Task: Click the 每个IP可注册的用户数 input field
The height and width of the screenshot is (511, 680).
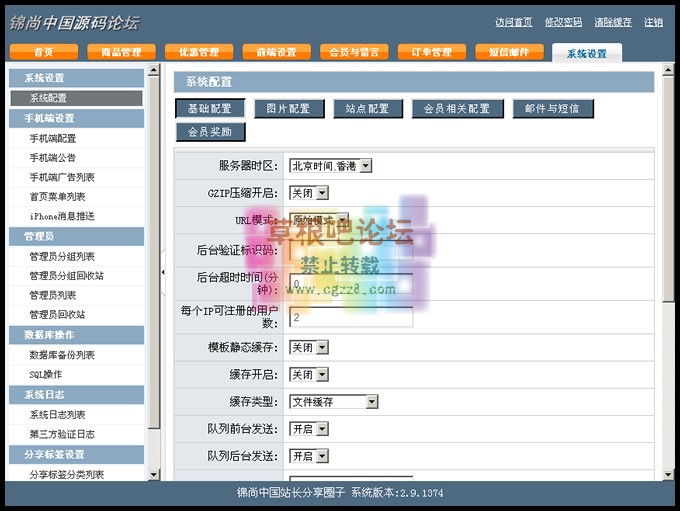Action: tap(351, 317)
